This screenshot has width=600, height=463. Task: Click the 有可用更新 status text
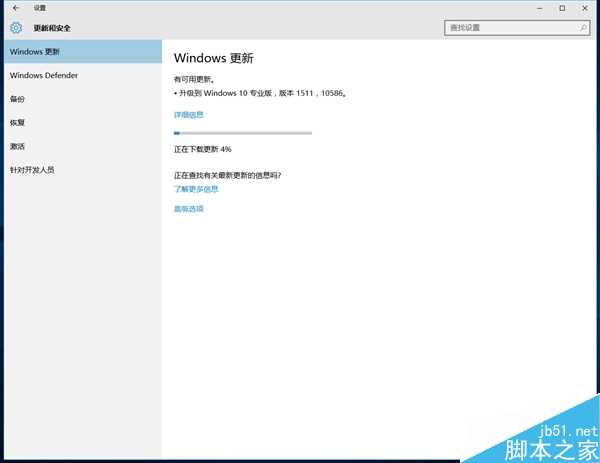click(194, 79)
